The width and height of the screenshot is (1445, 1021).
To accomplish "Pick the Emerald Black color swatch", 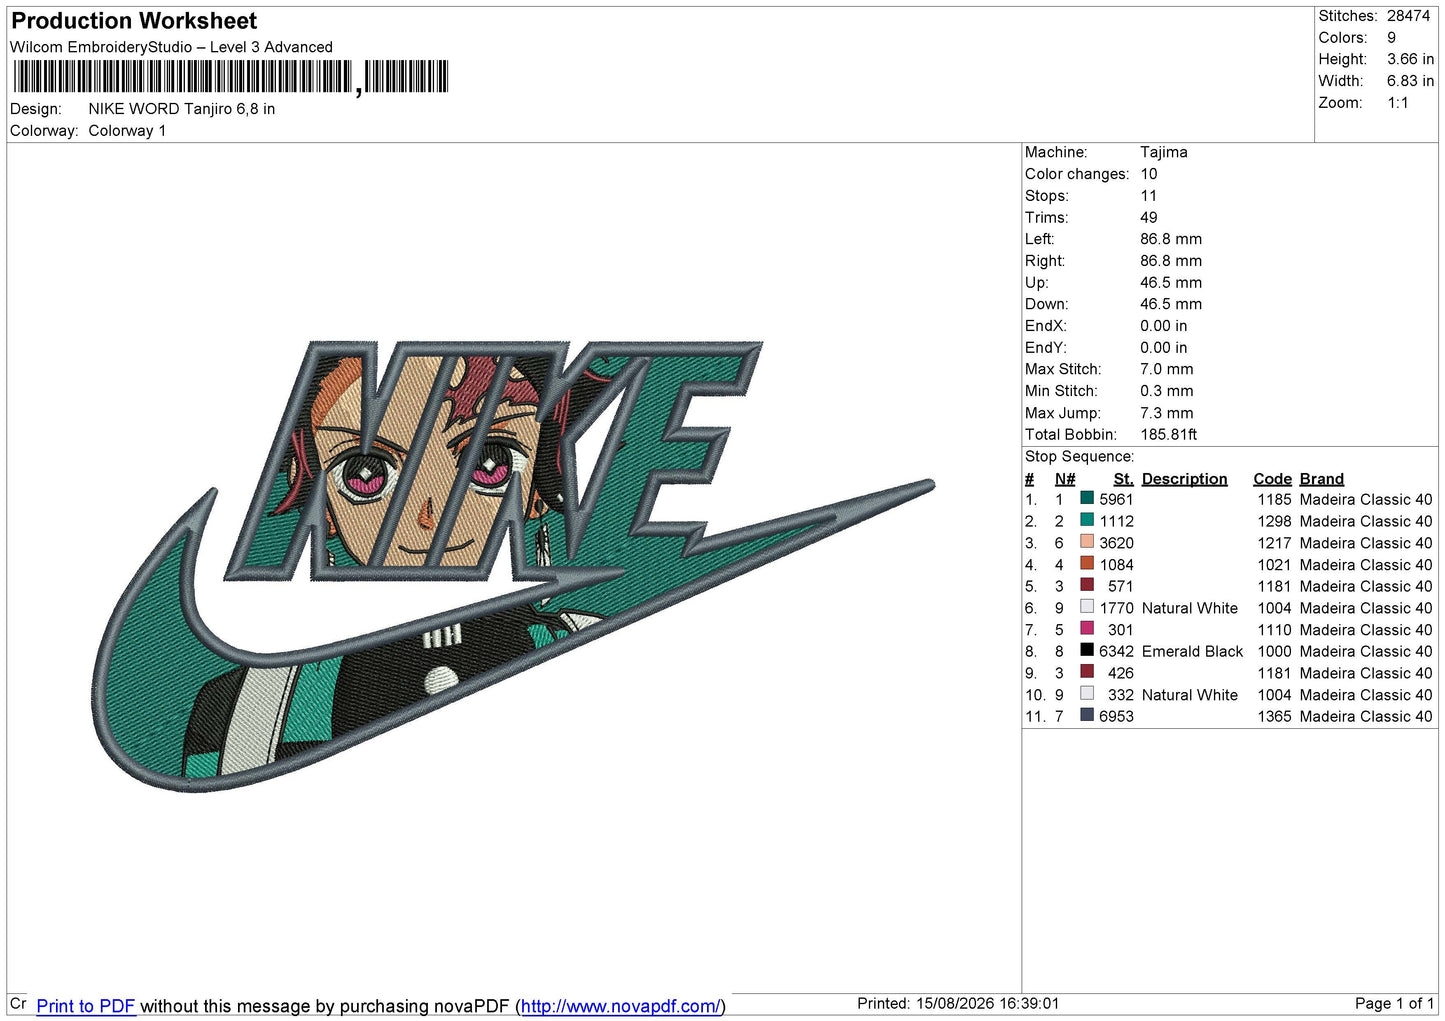I will 1087,650.
